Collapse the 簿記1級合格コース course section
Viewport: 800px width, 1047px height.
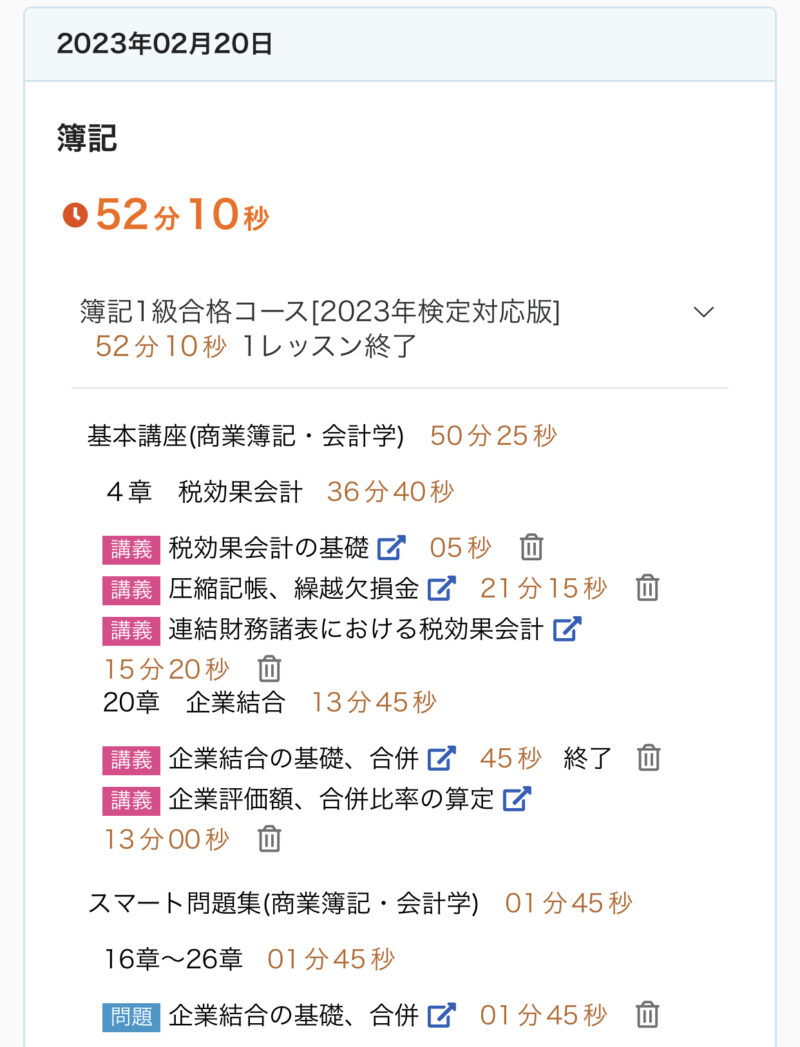pos(704,312)
